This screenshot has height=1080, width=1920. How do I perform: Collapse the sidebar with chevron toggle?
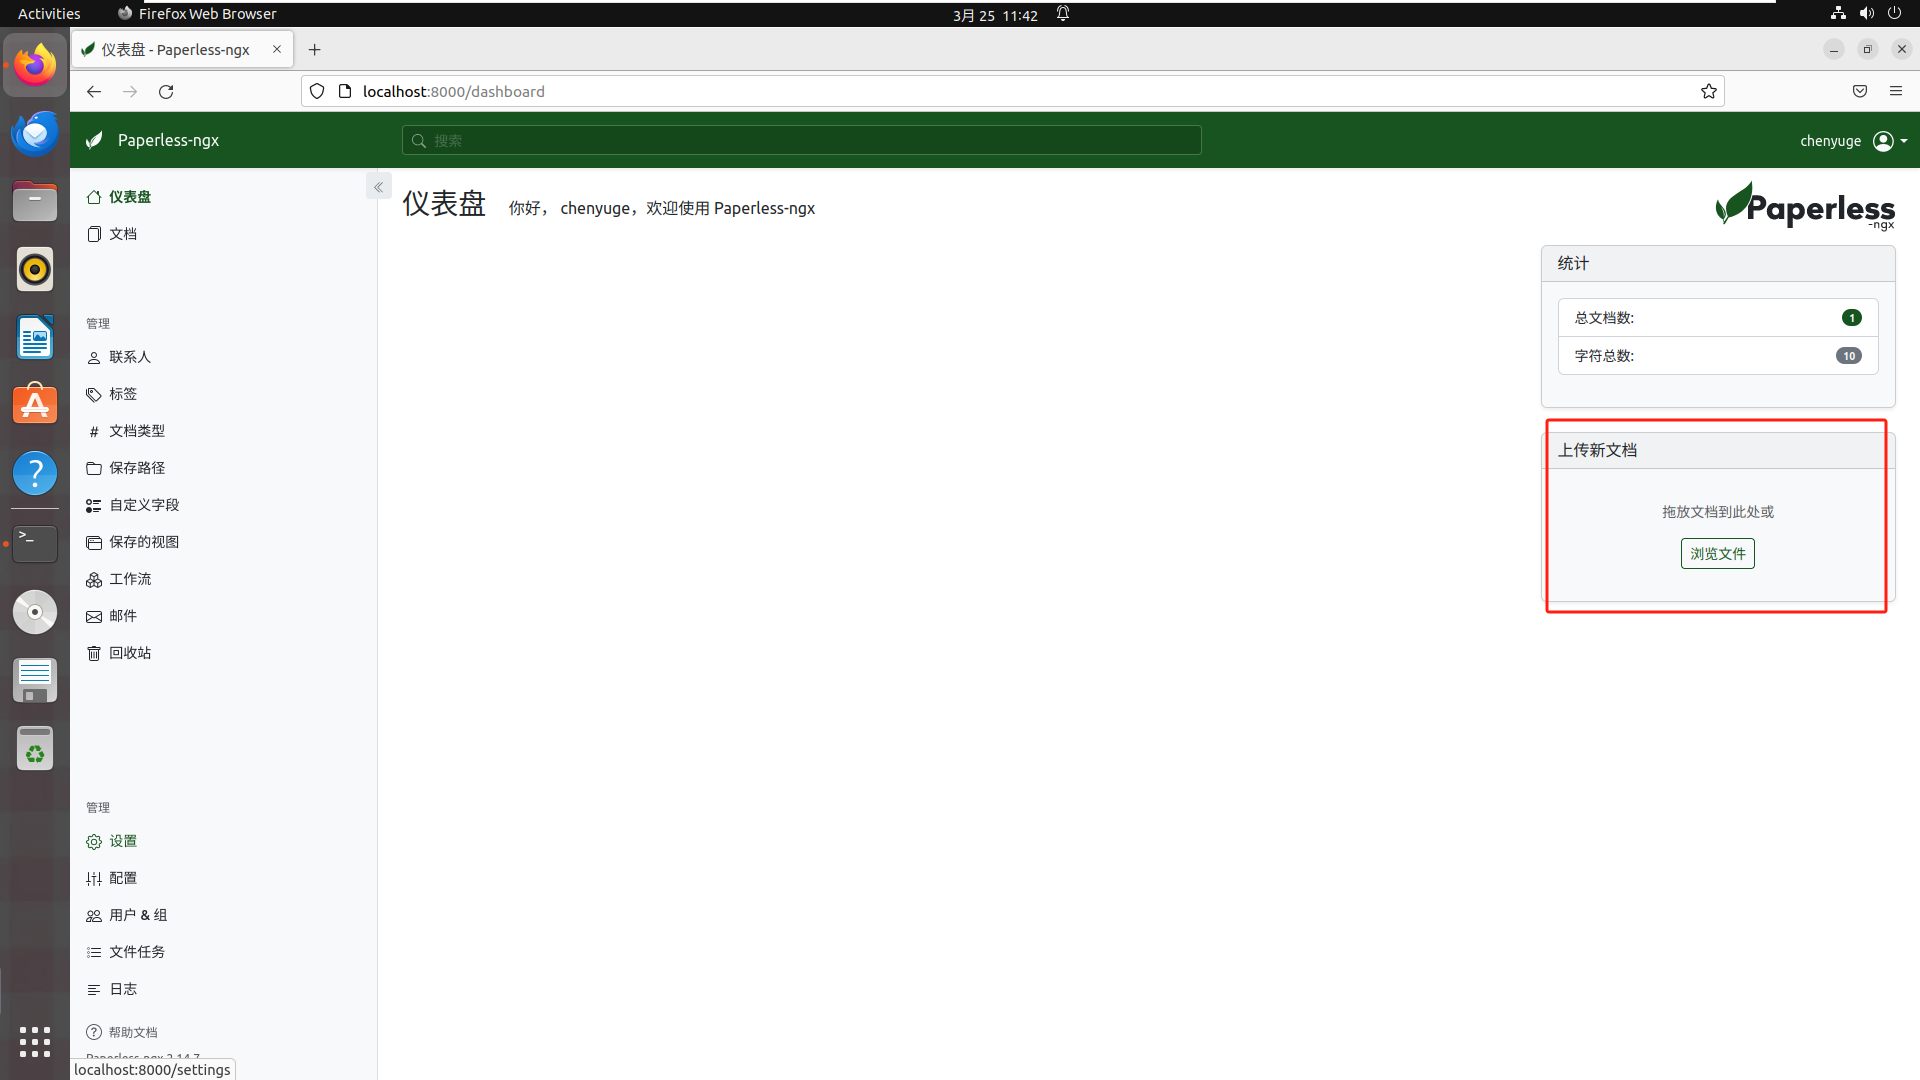[x=378, y=187]
